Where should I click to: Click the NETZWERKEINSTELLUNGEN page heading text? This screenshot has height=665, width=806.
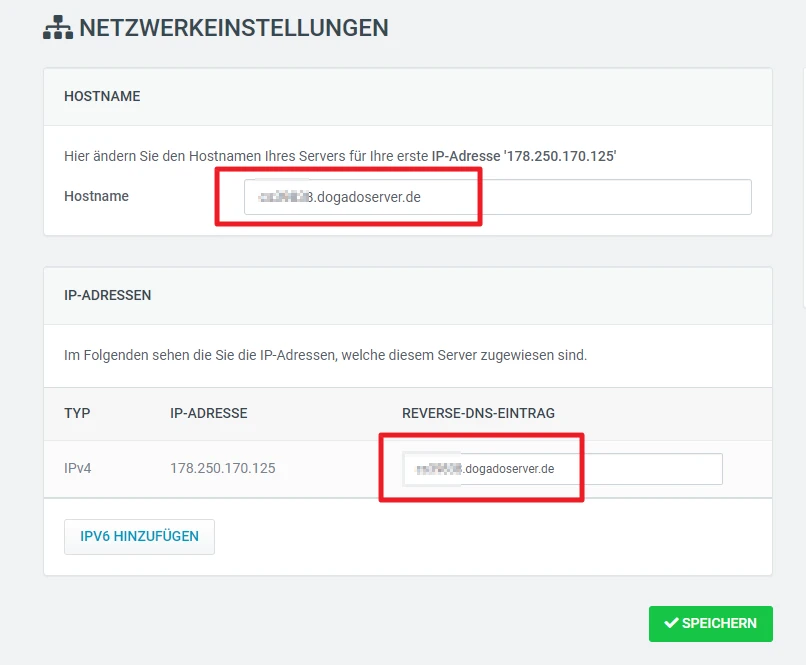coord(234,28)
